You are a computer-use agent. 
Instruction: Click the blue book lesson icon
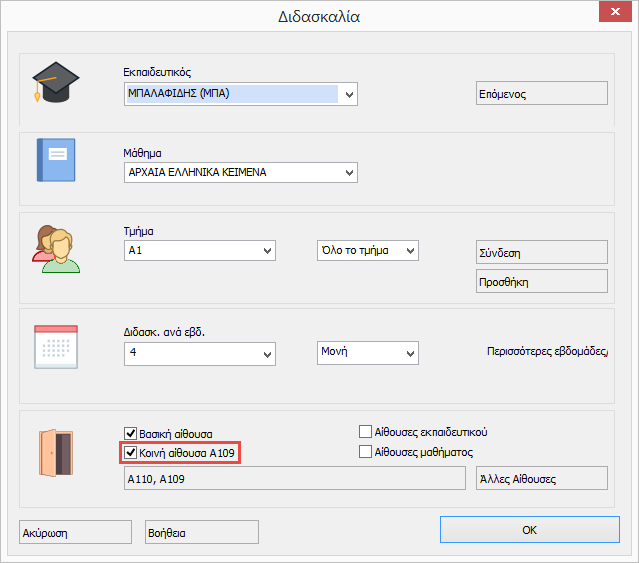click(x=56, y=159)
